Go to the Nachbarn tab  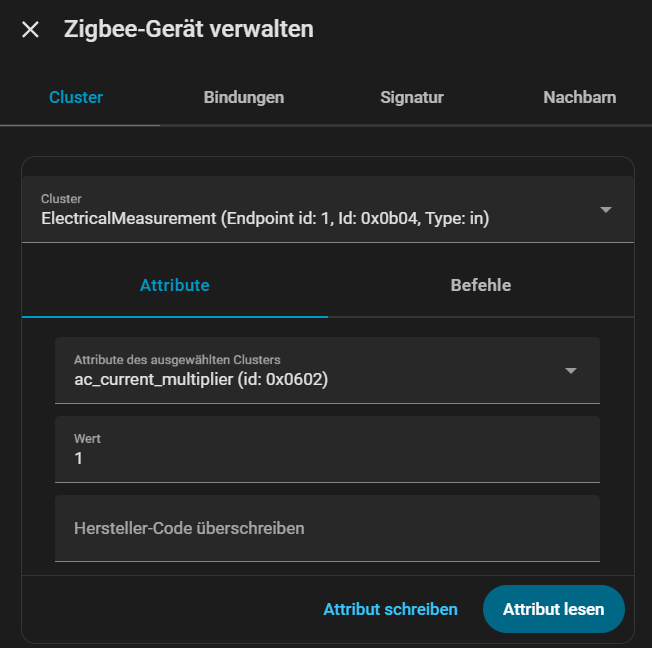pos(579,98)
